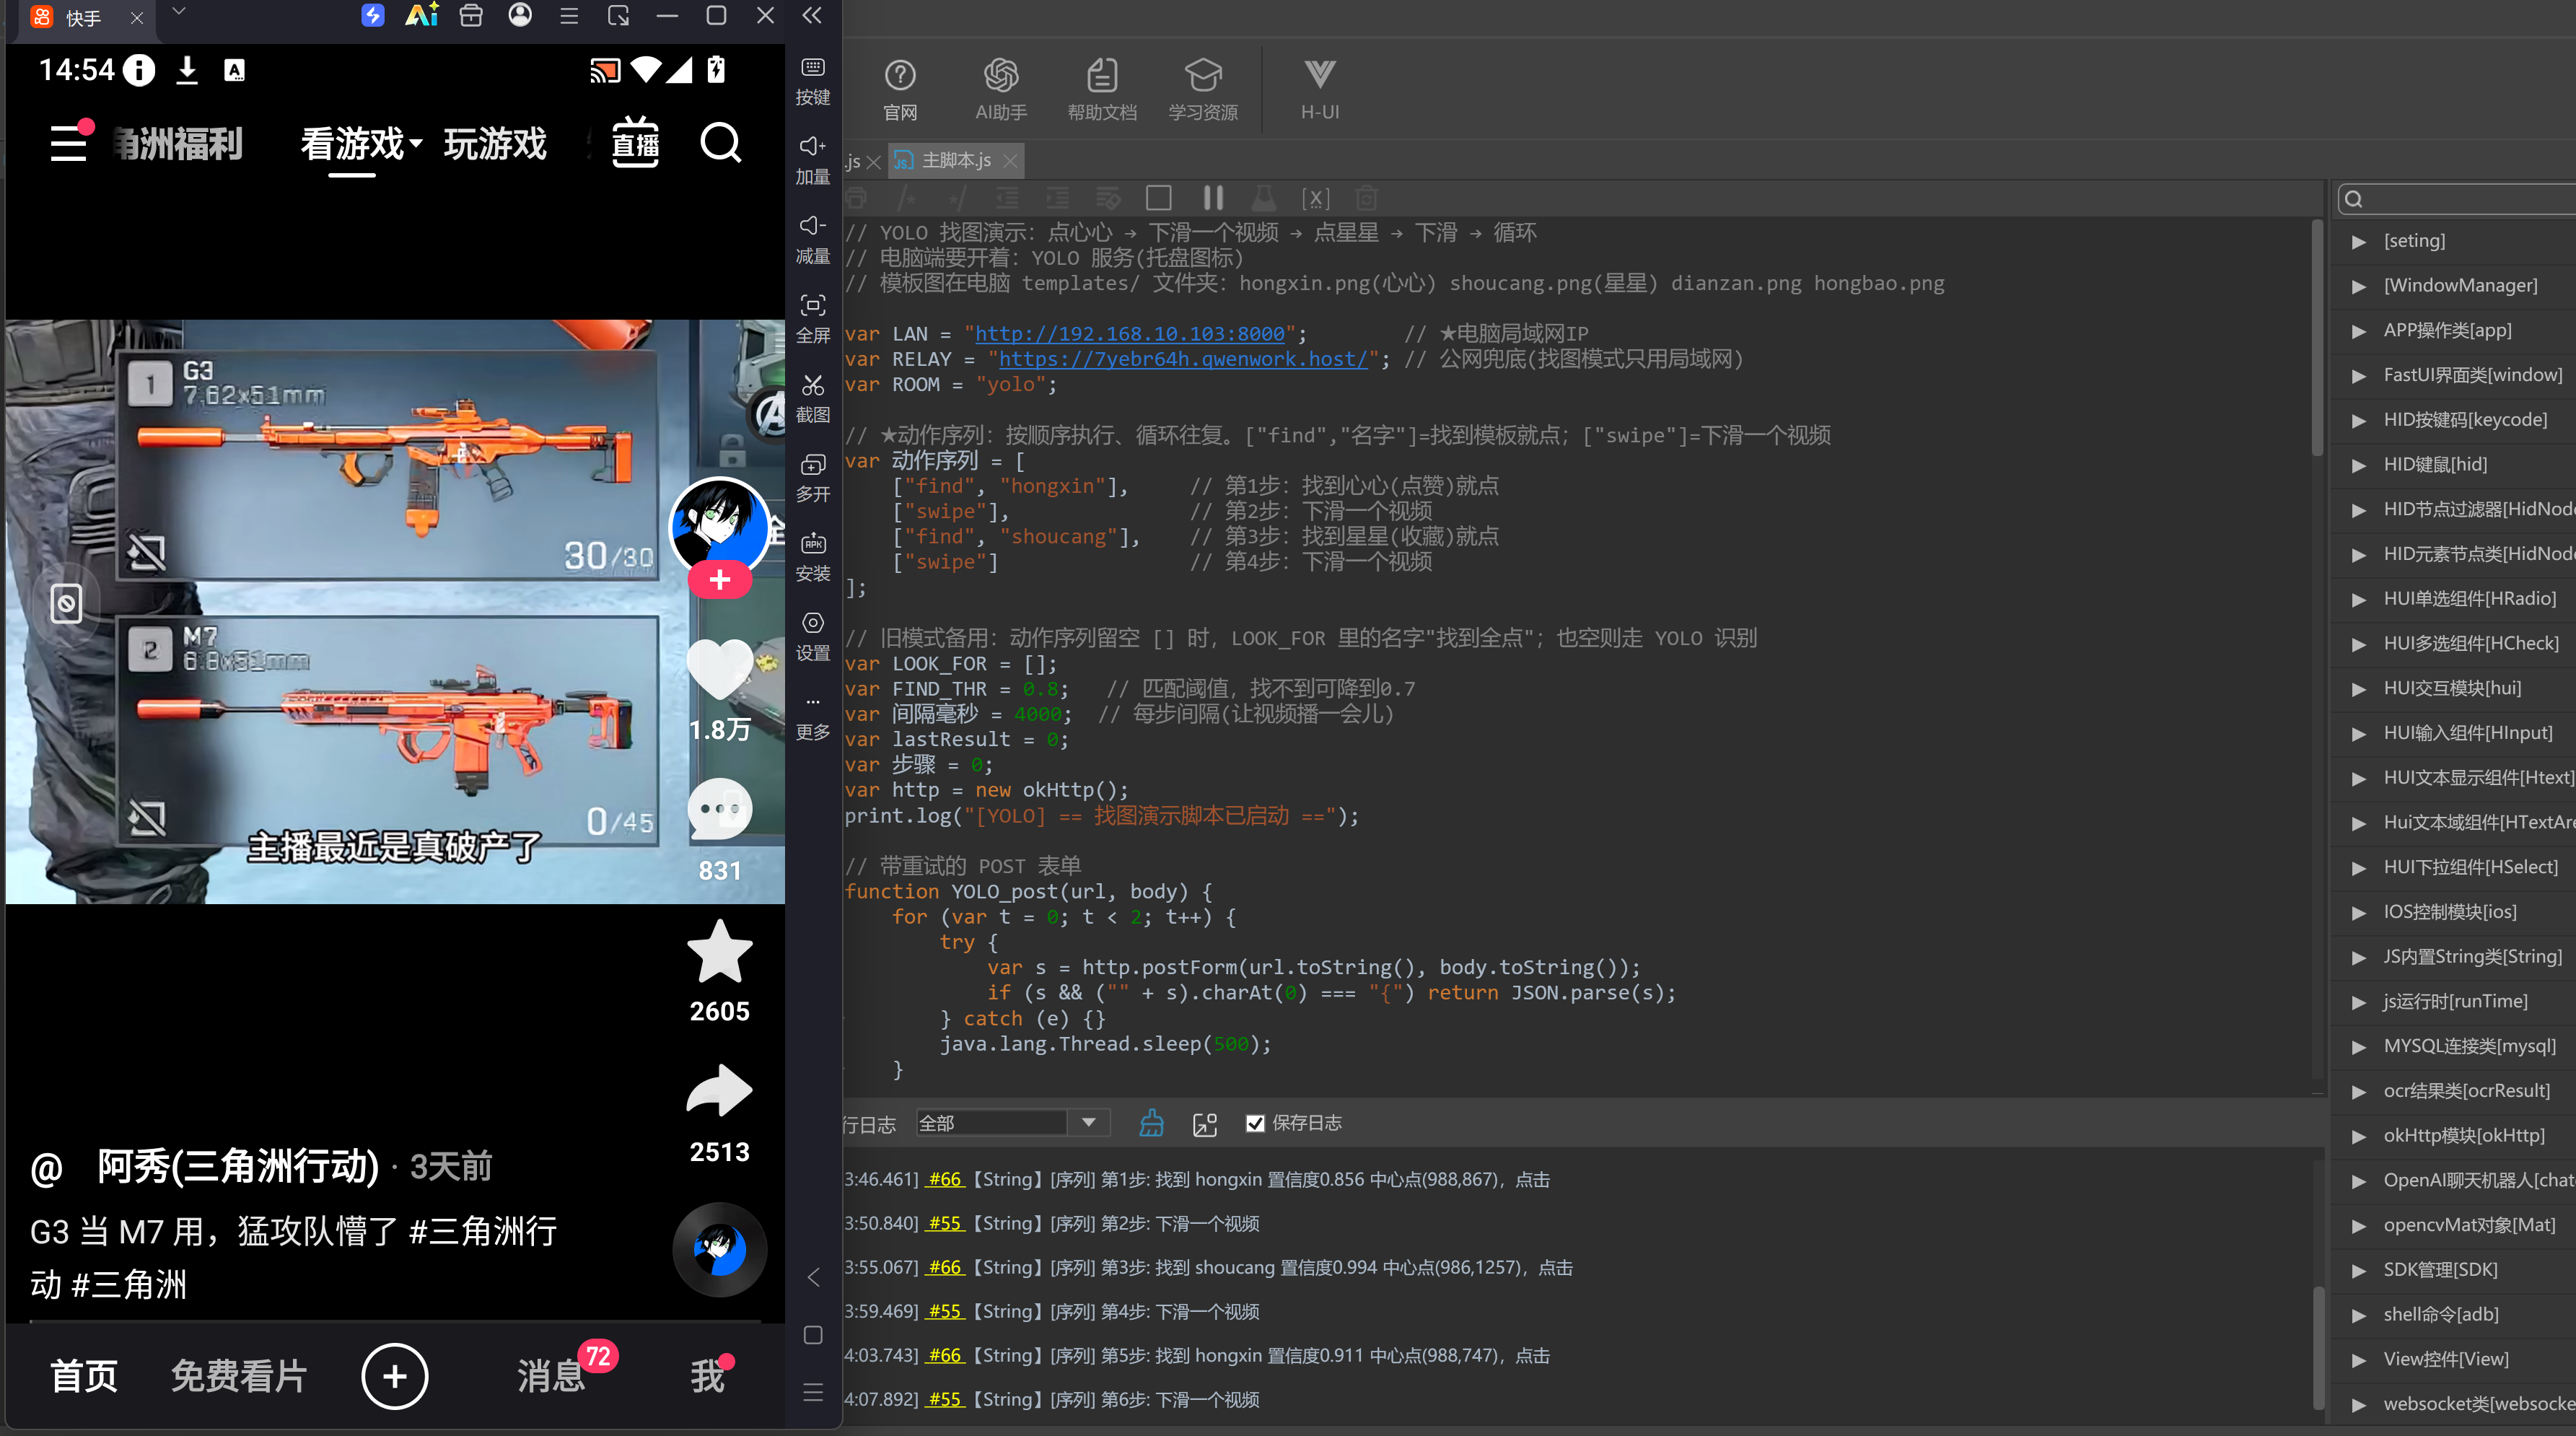Image resolution: width=2576 pixels, height=1436 pixels.
Task: Toggle the 保存日志 checkbox
Action: point(1255,1123)
